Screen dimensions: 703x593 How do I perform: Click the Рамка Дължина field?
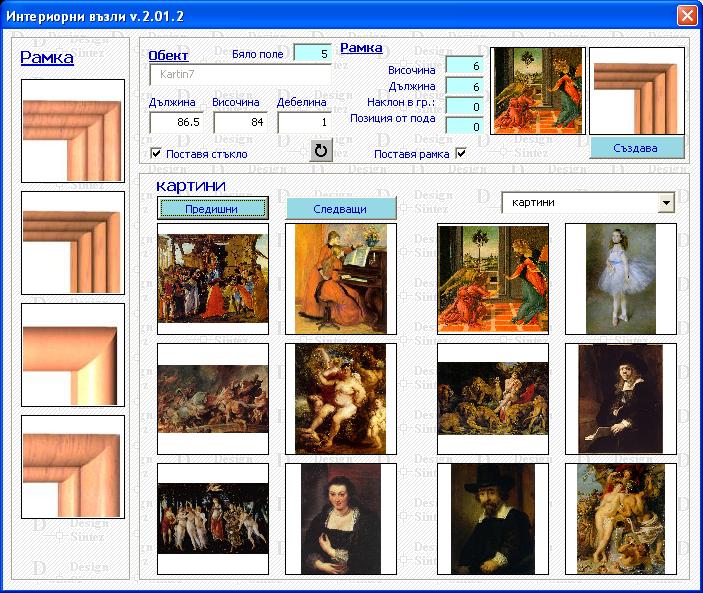(x=464, y=86)
